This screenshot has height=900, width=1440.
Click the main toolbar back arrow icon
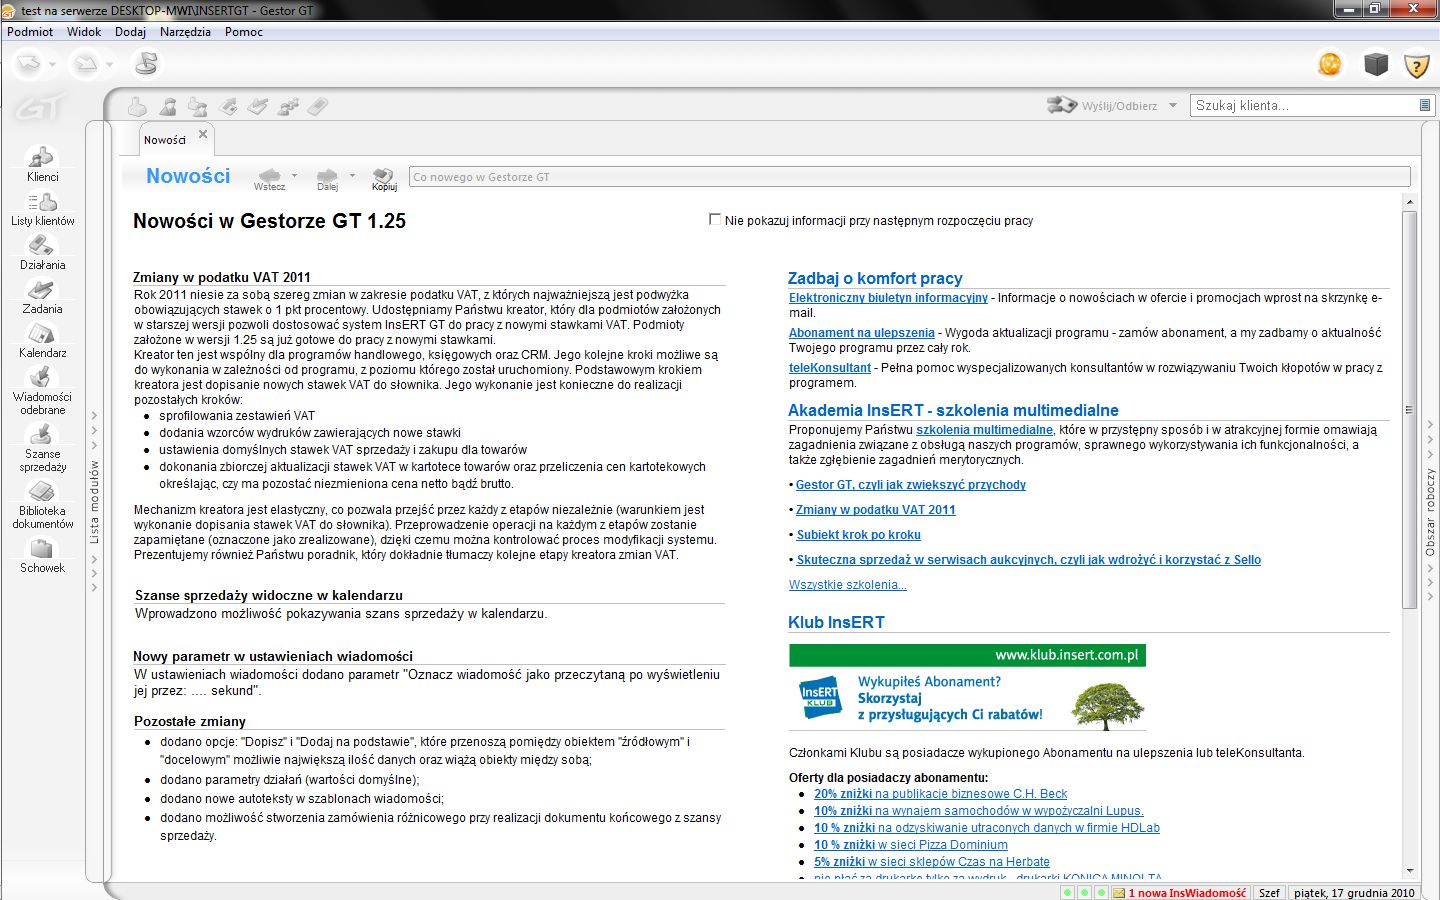28,65
